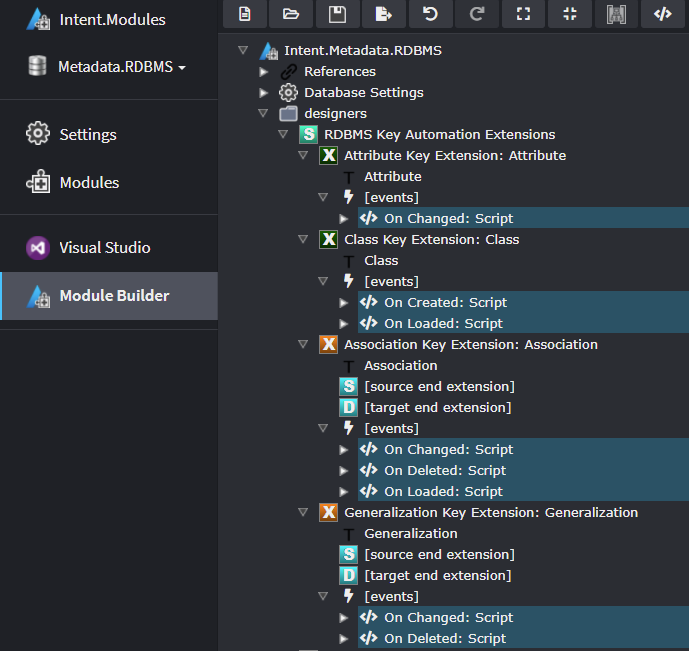Go to Modules in the sidebar
Screen dimensions: 689x651
(89, 183)
